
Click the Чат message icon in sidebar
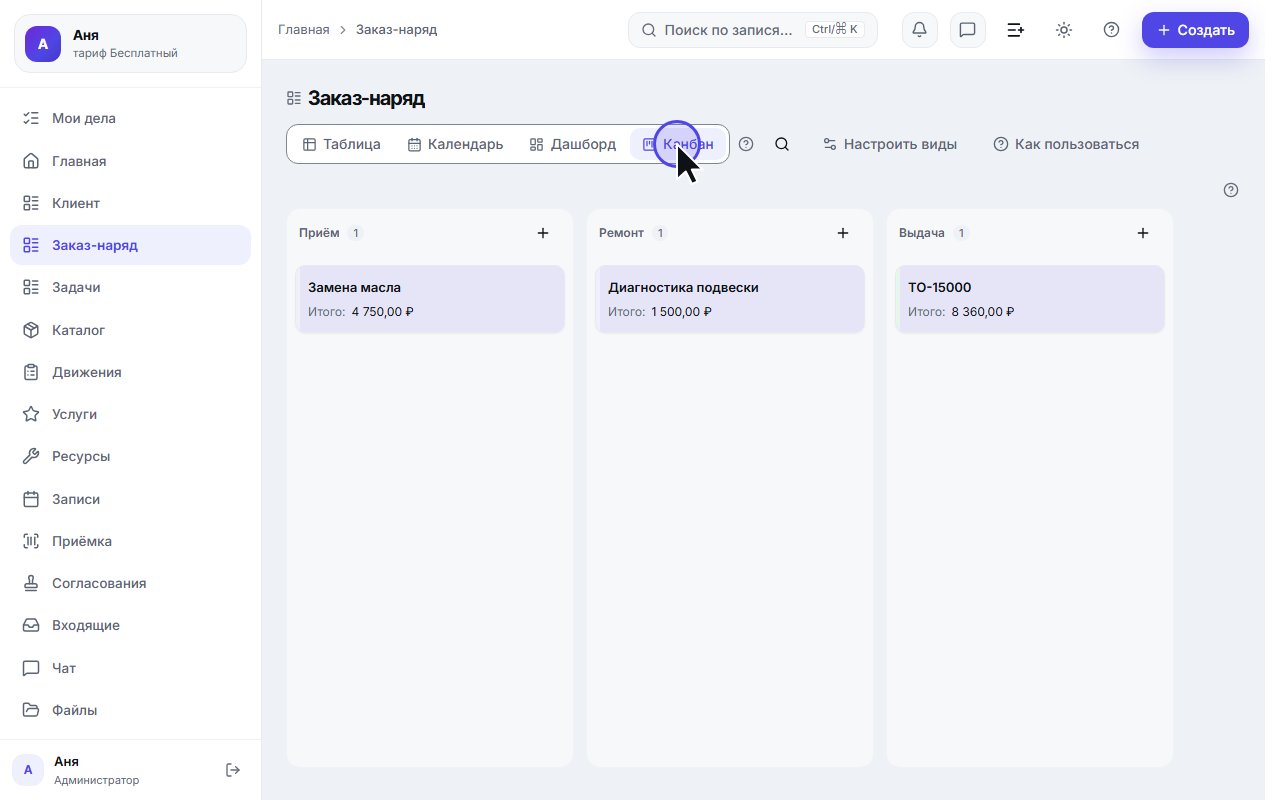[31, 668]
